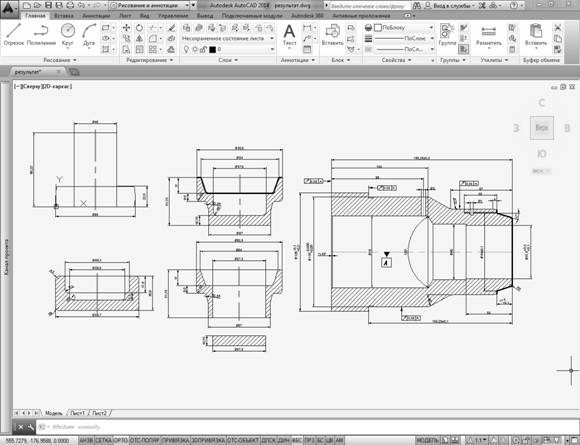Image resolution: width=580 pixels, height=445 pixels.
Task: Switch to the Лист2 layout tab
Action: point(99,413)
